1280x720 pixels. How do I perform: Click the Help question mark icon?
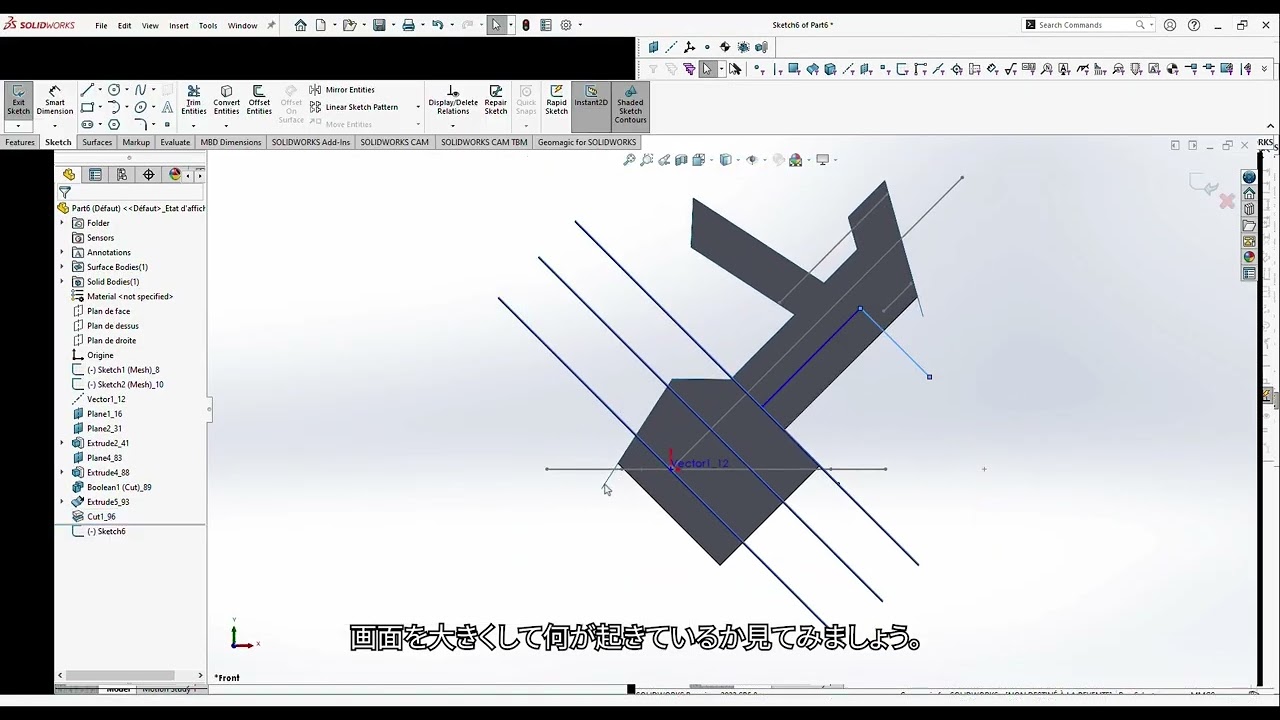[1194, 25]
